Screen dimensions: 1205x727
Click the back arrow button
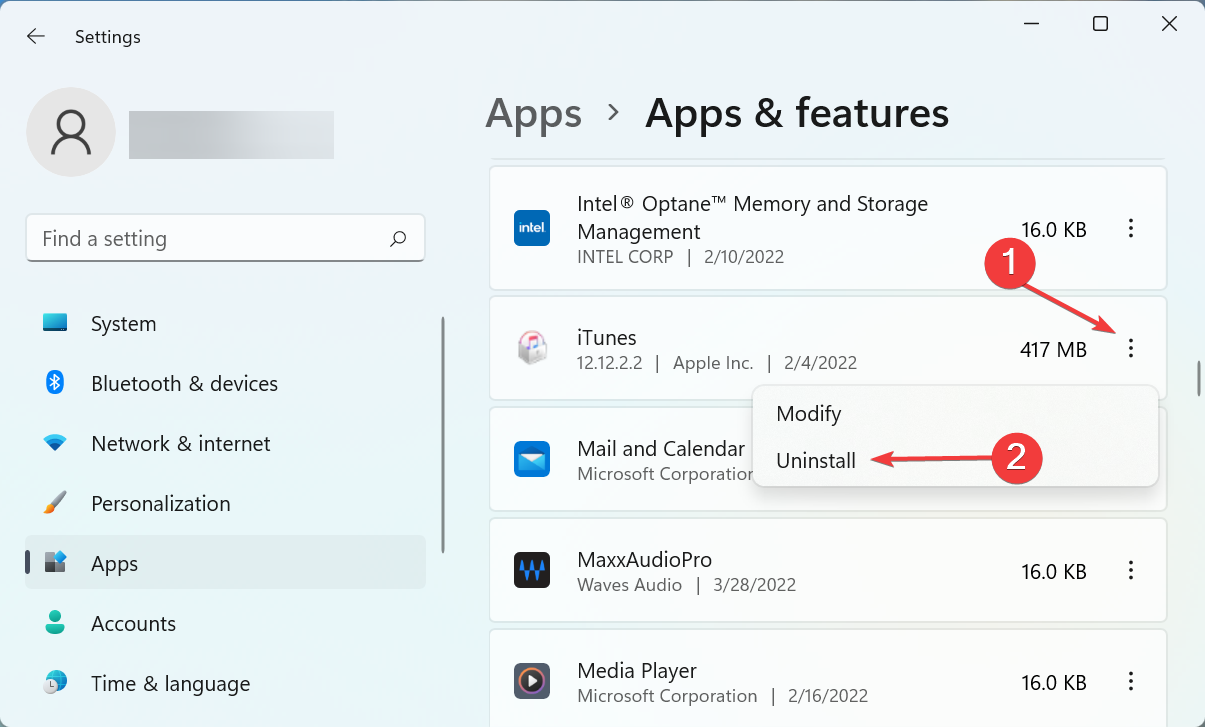[36, 36]
